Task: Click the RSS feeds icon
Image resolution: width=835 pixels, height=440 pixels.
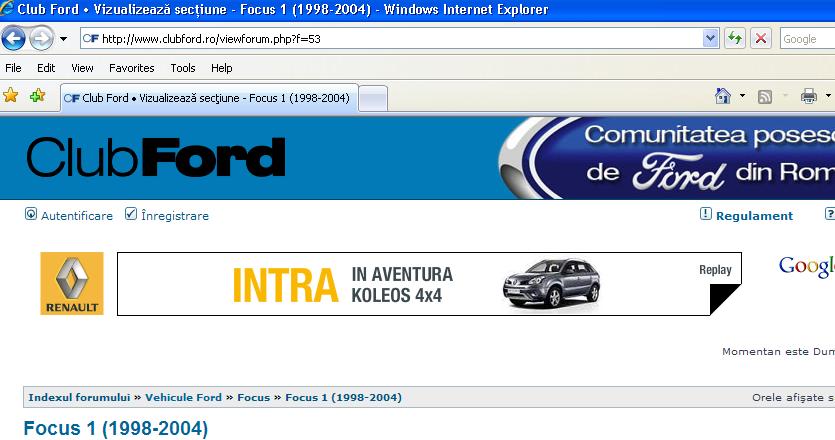Action: tap(765, 97)
